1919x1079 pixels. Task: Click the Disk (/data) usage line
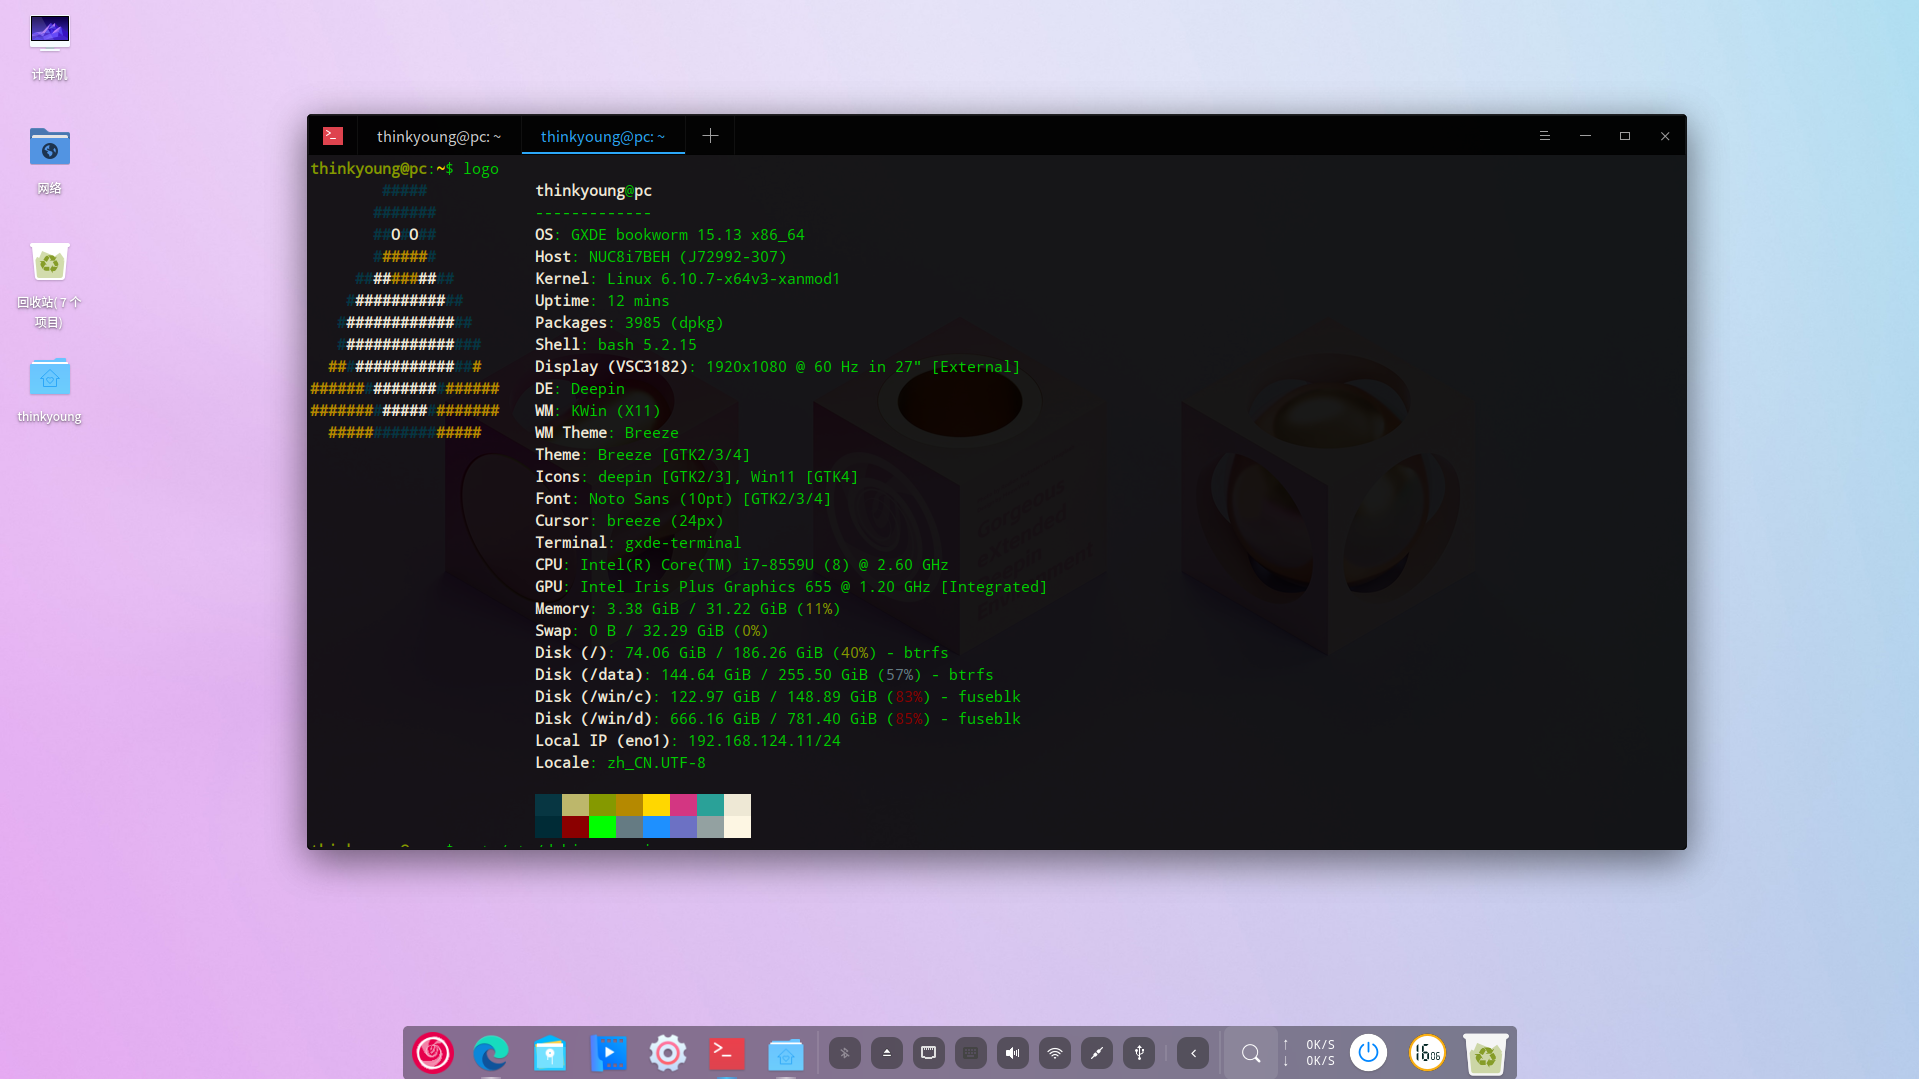coord(764,675)
